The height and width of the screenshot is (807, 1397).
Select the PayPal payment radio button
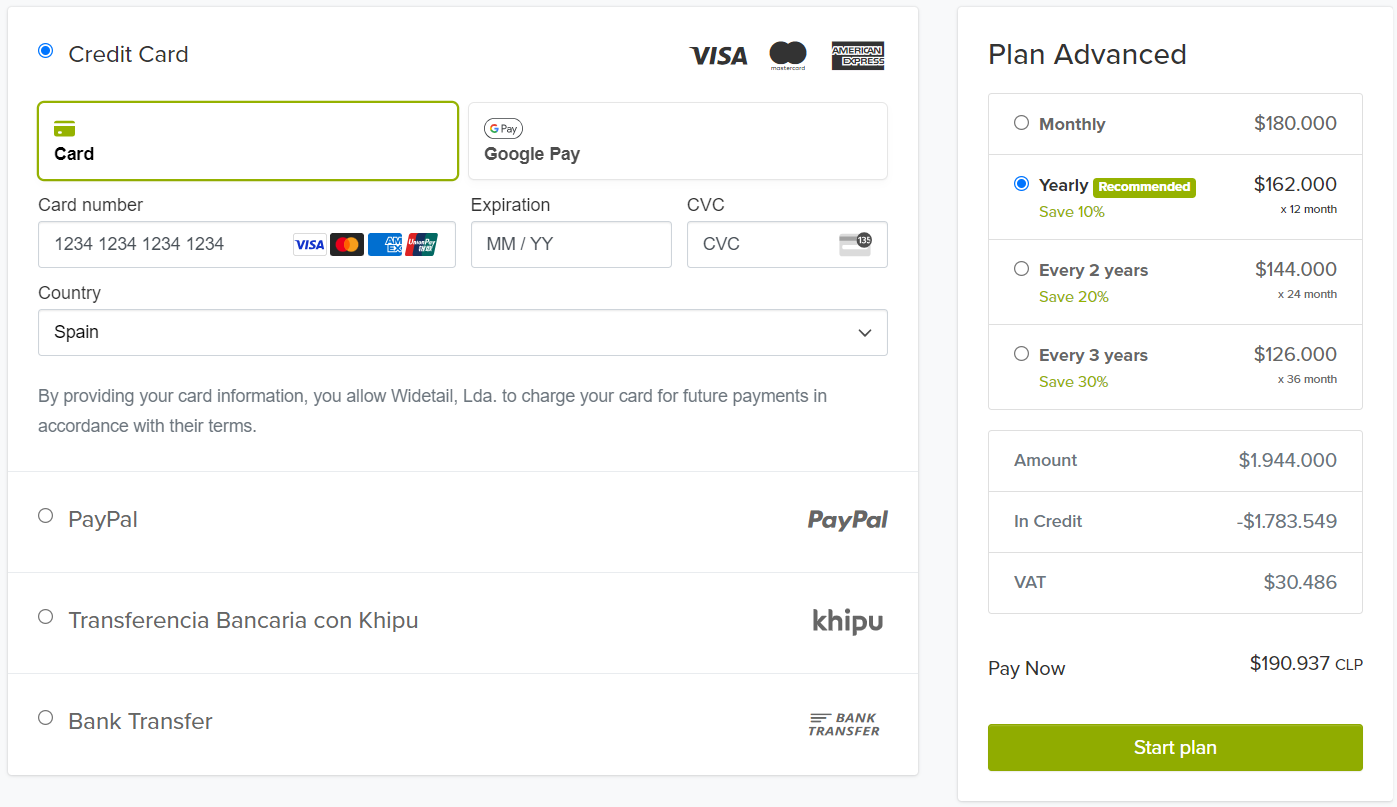[x=46, y=516]
